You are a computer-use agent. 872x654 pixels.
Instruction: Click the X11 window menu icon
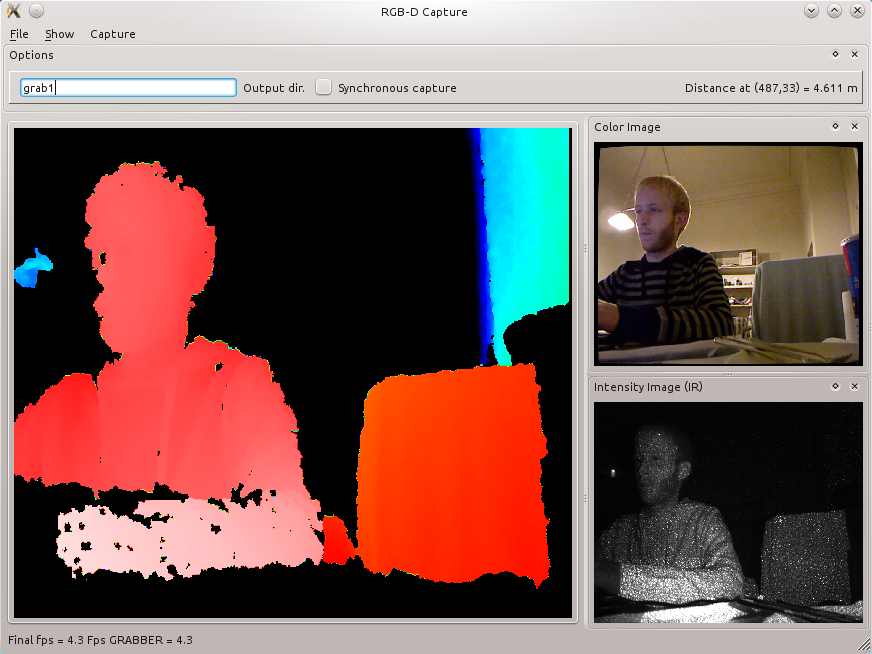pyautogui.click(x=13, y=11)
